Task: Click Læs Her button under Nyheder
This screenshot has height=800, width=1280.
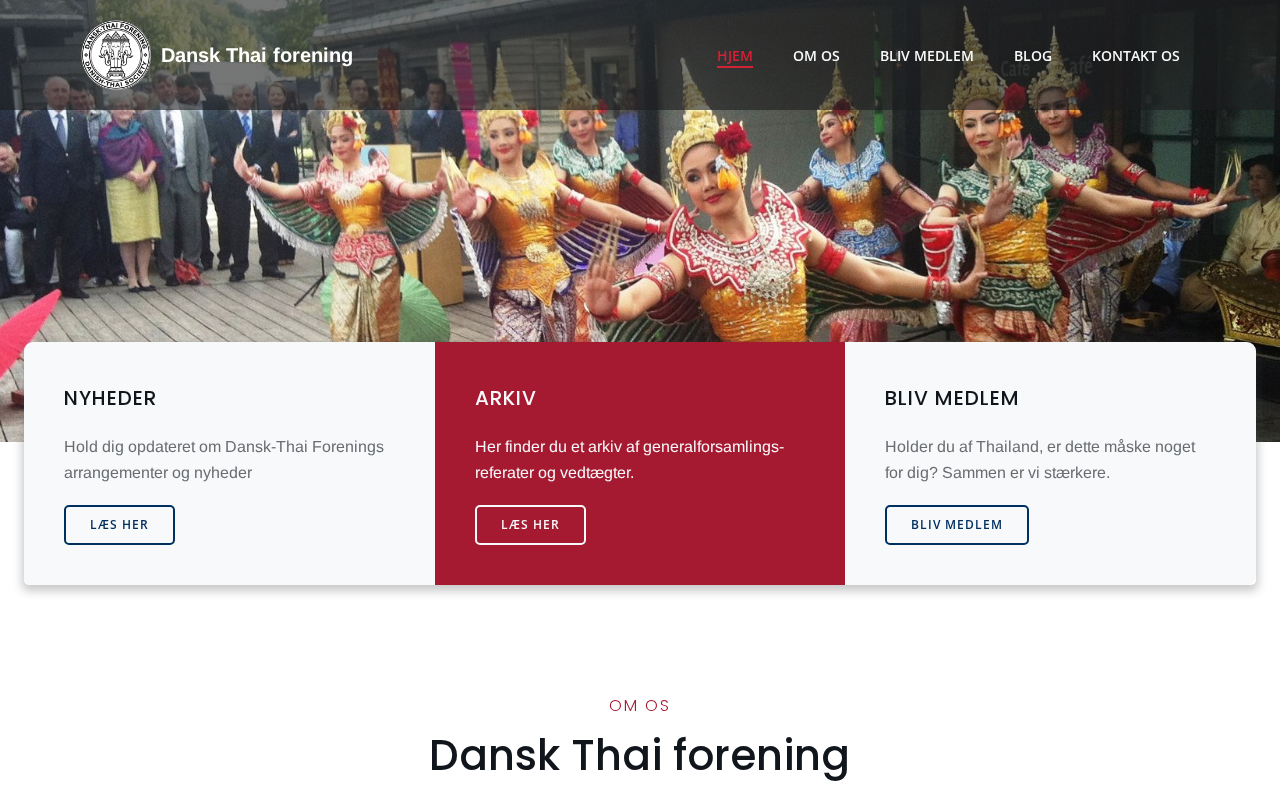Action: [119, 525]
